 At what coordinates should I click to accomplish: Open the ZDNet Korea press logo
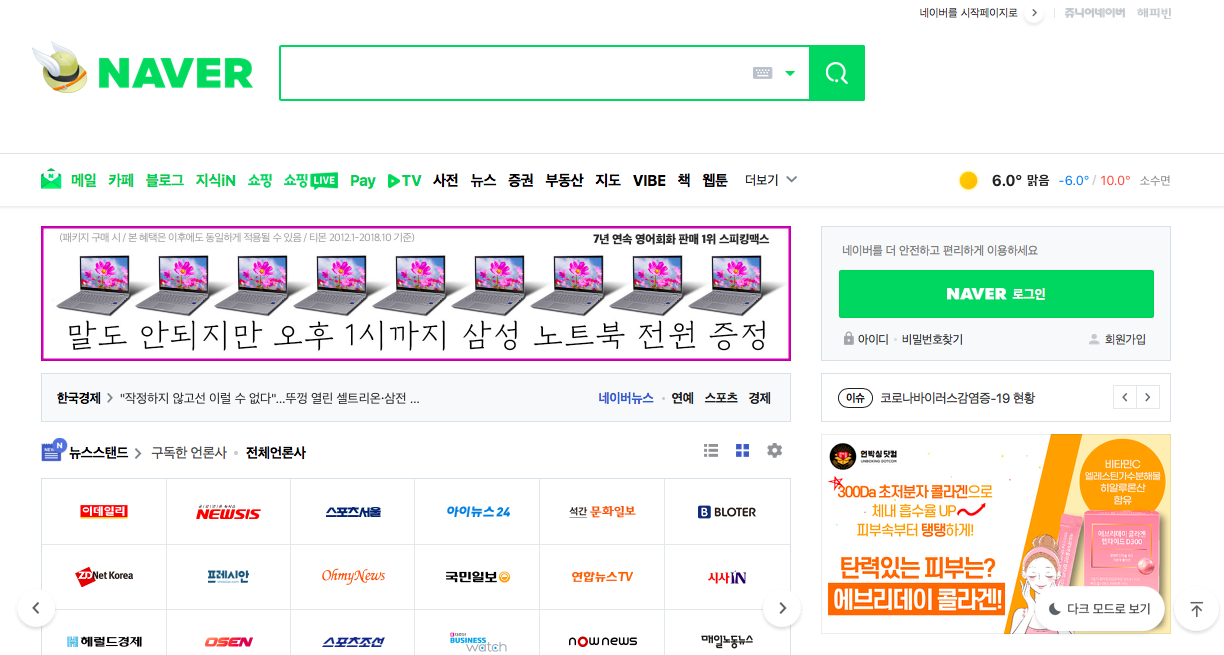click(104, 576)
